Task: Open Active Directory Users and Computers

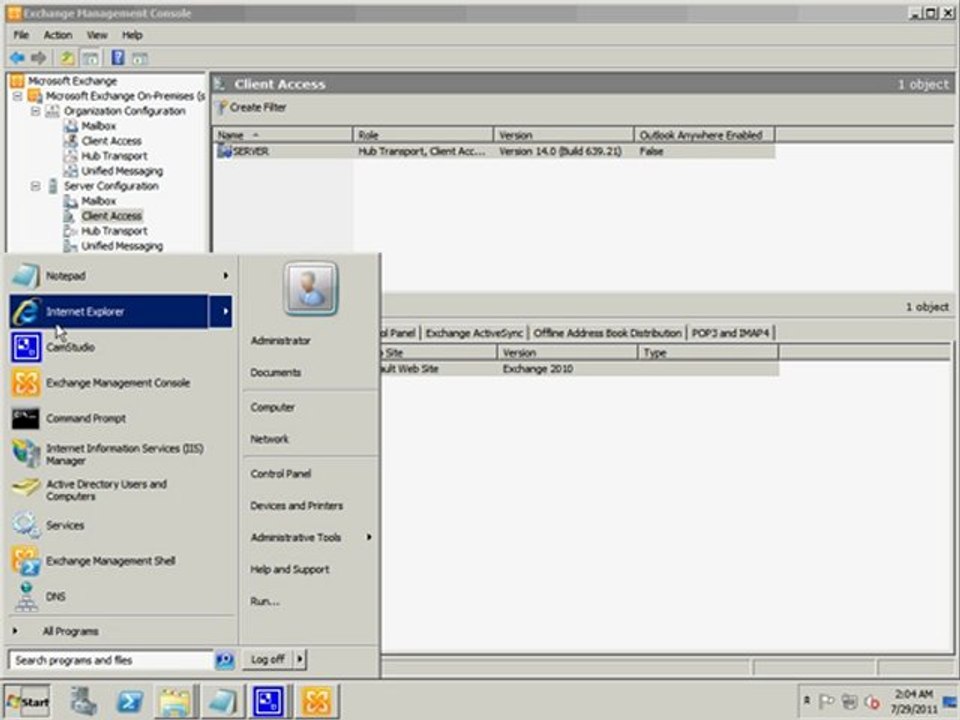Action: (119, 490)
